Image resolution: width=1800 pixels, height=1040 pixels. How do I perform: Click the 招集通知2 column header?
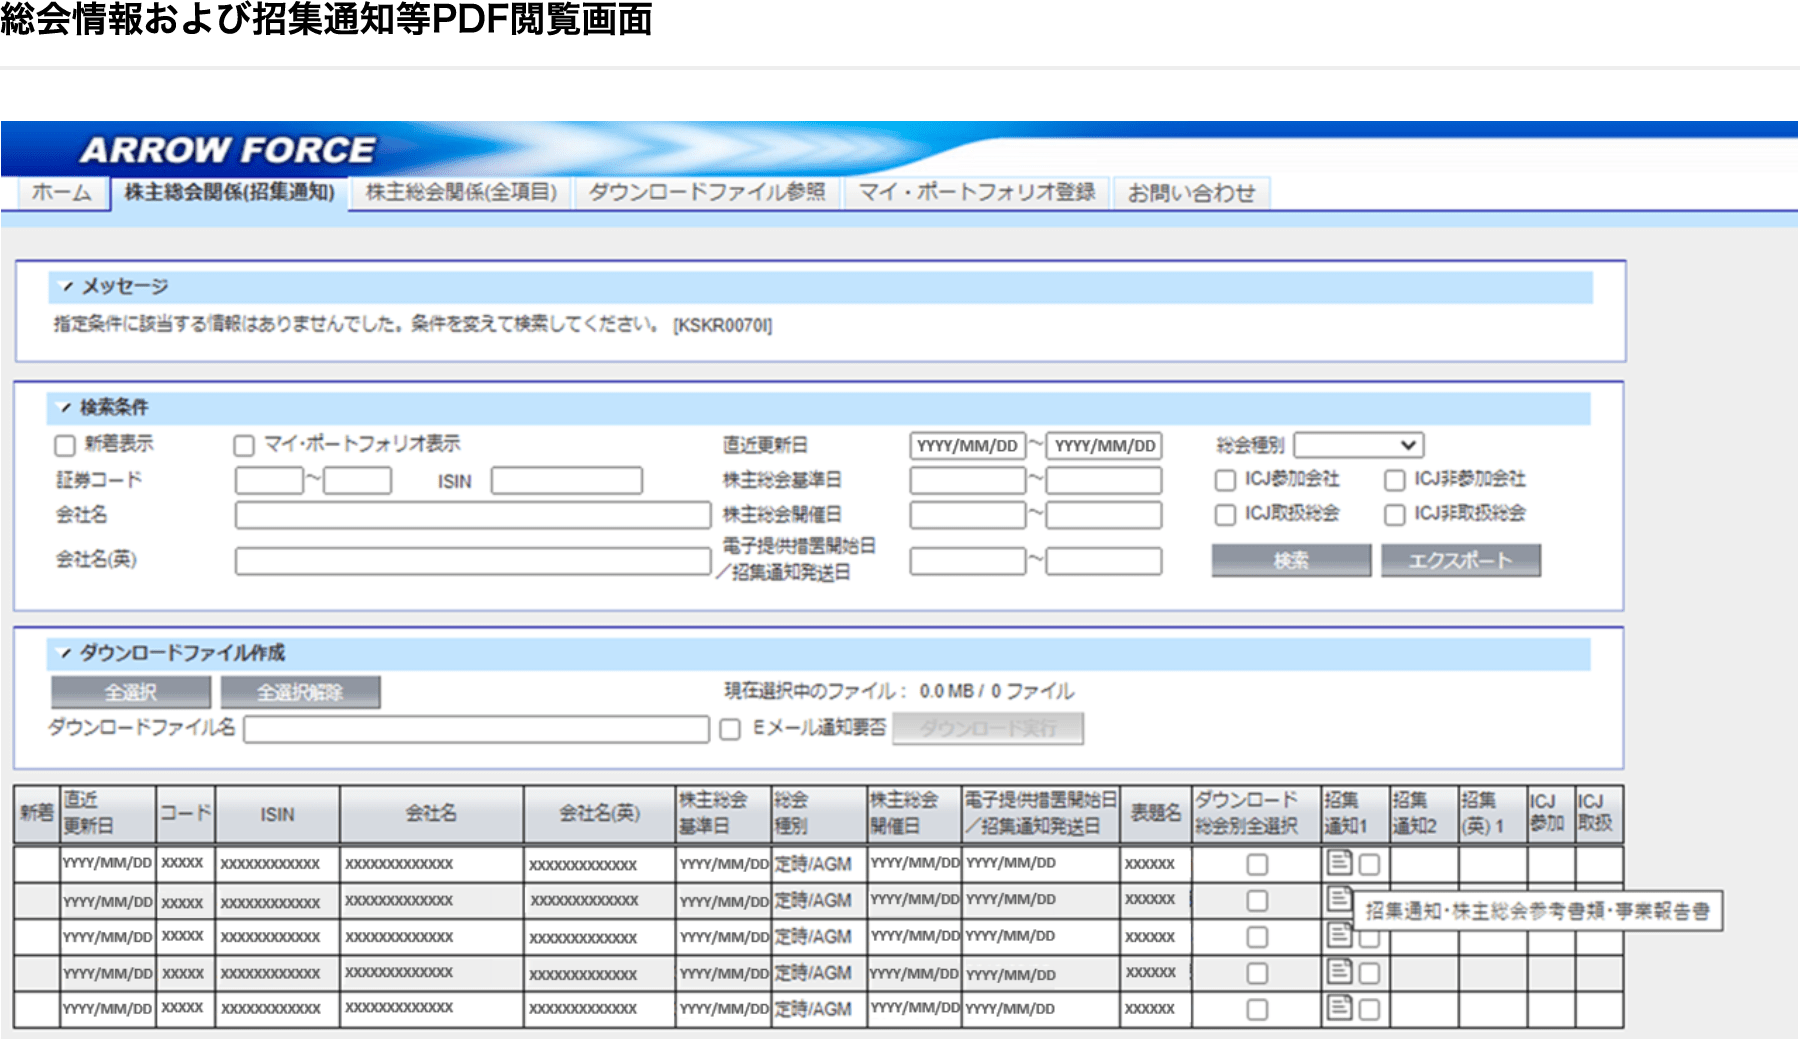coord(1423,814)
